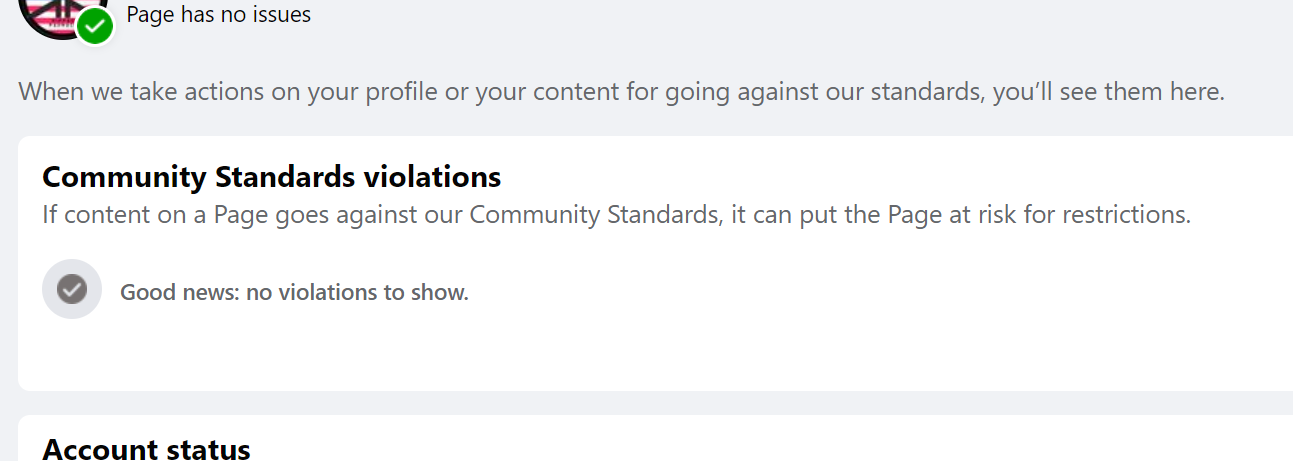The height and width of the screenshot is (461, 1293).
Task: Click the green checkmark badge on profile picture
Action: 96,26
